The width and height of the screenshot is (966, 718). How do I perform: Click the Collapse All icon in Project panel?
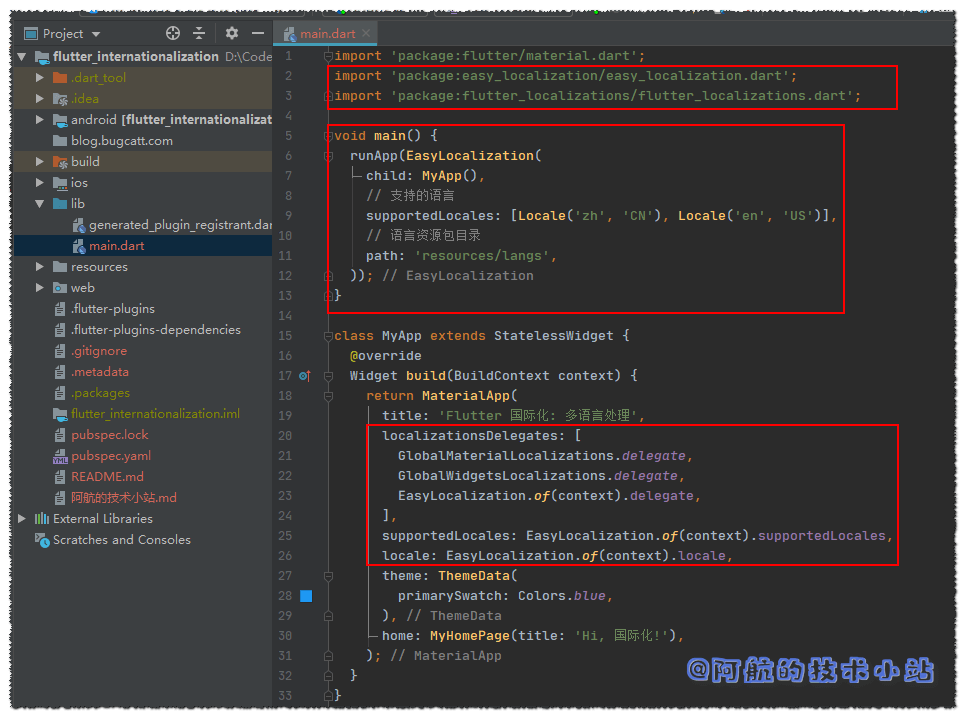coord(199,33)
